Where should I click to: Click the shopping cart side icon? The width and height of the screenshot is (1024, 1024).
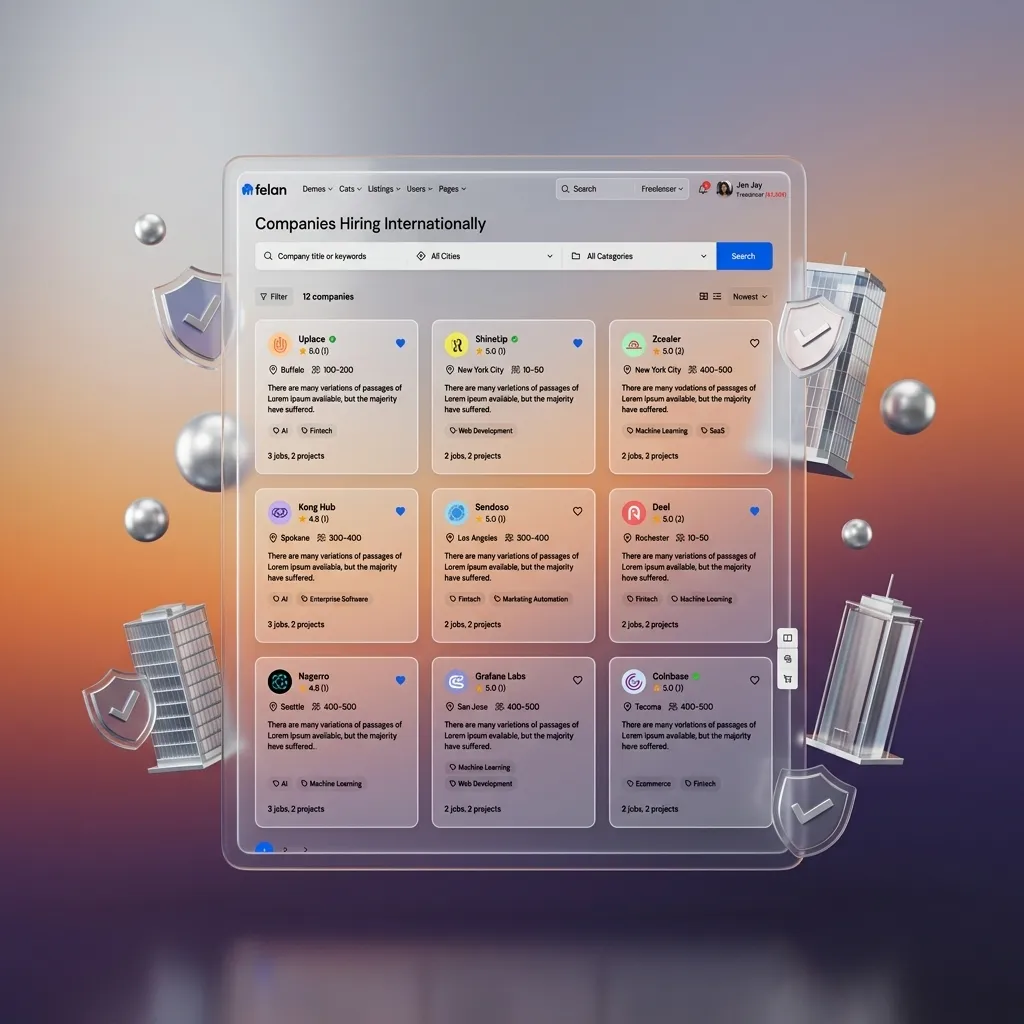(x=788, y=679)
